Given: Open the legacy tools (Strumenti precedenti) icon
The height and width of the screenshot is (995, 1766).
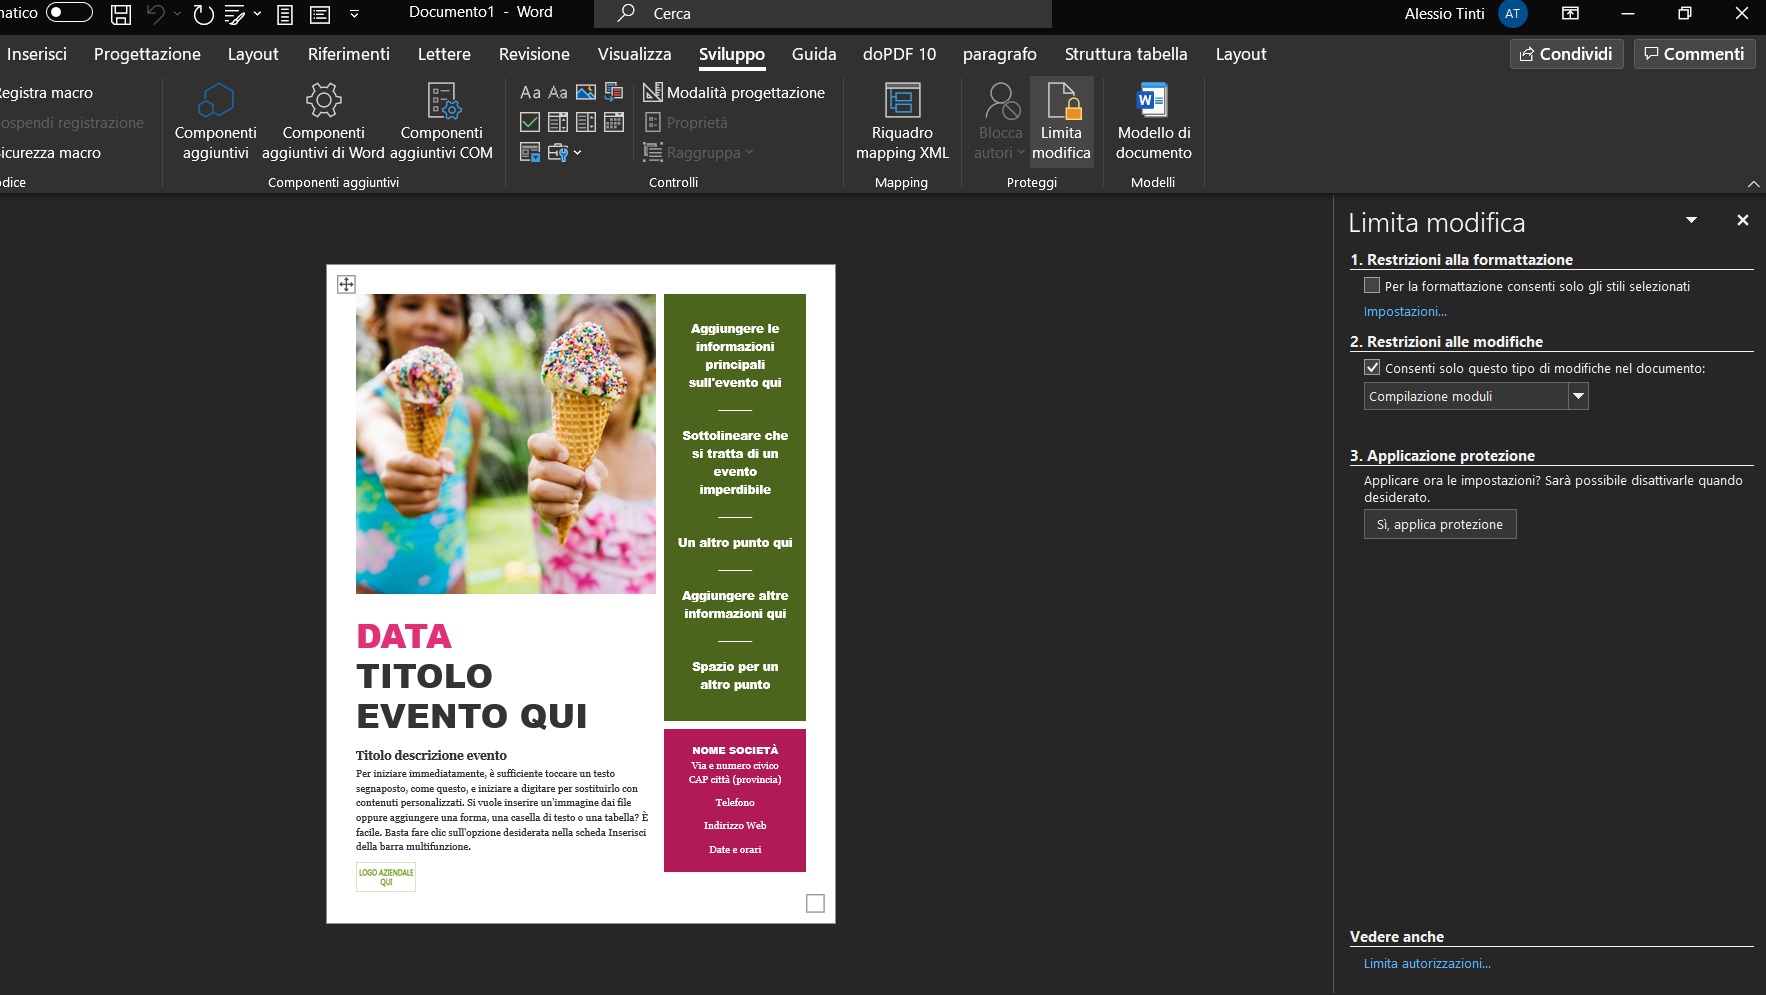Looking at the screenshot, I should (x=558, y=153).
